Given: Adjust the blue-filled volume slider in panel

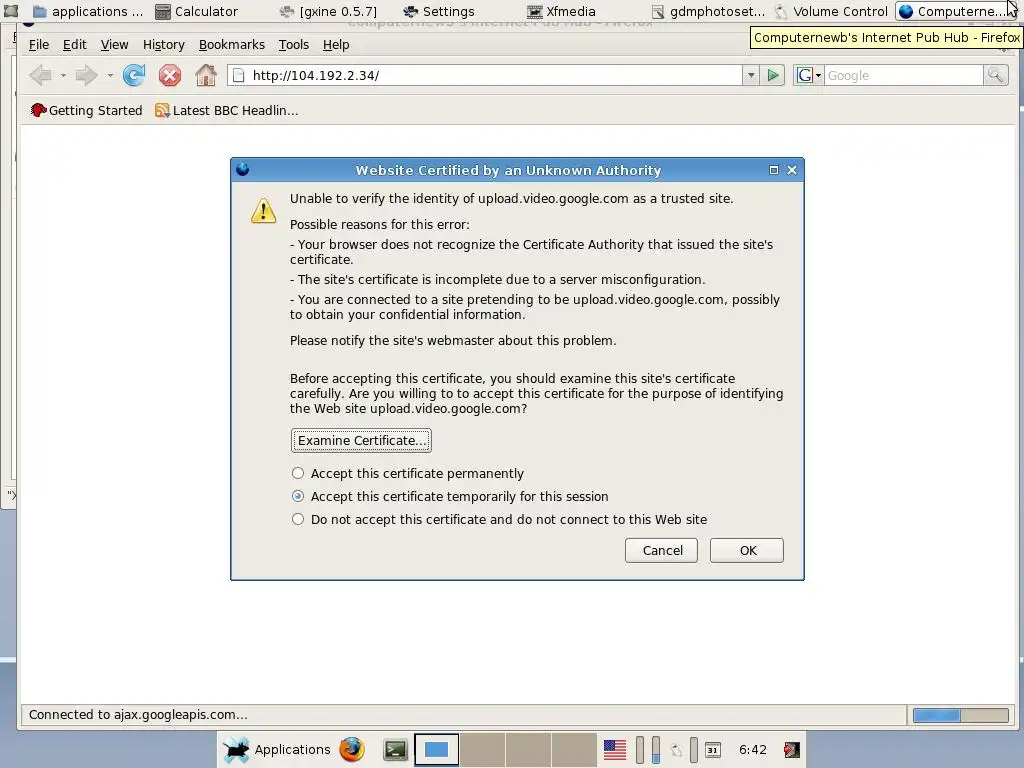Looking at the screenshot, I should tap(656, 750).
